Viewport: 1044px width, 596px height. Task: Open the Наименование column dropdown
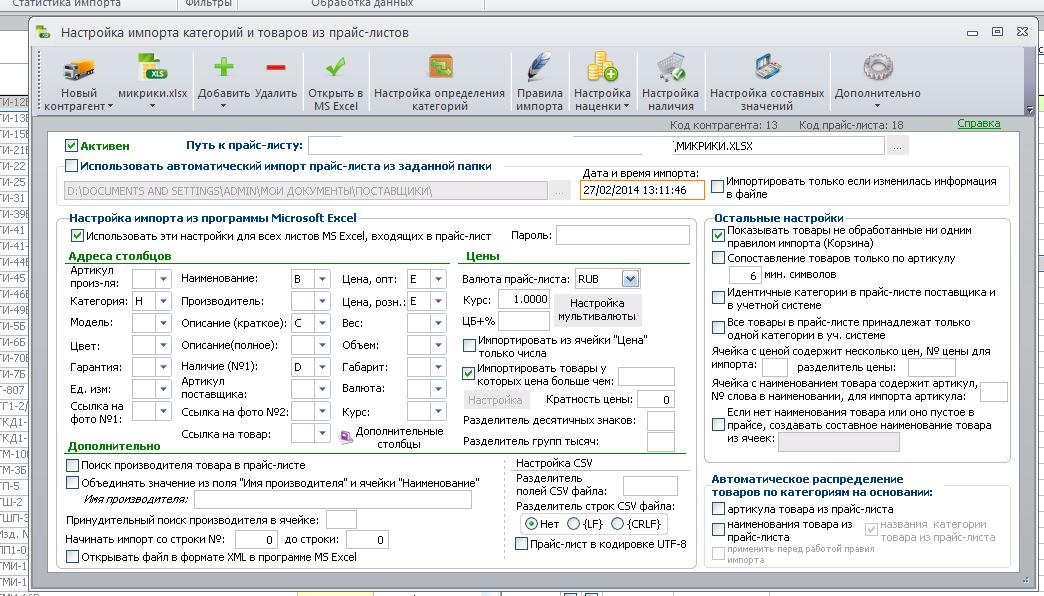[322, 279]
